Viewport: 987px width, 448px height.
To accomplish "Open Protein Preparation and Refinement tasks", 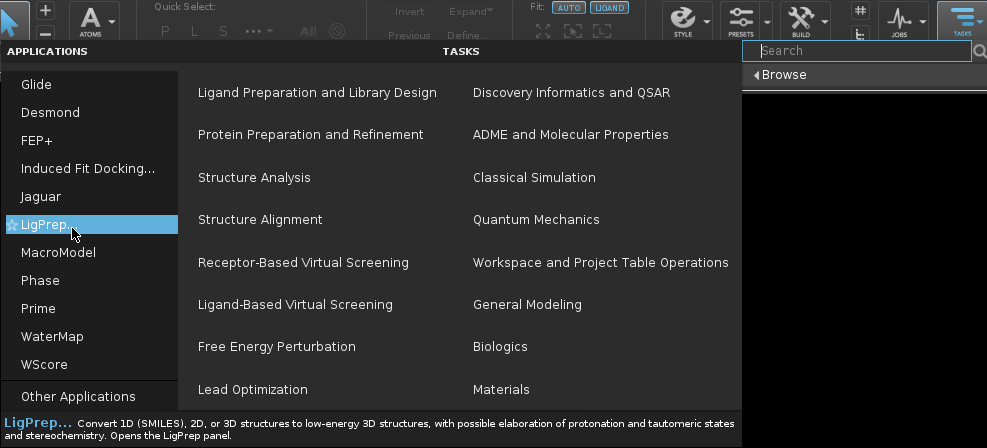I will pyautogui.click(x=310, y=135).
